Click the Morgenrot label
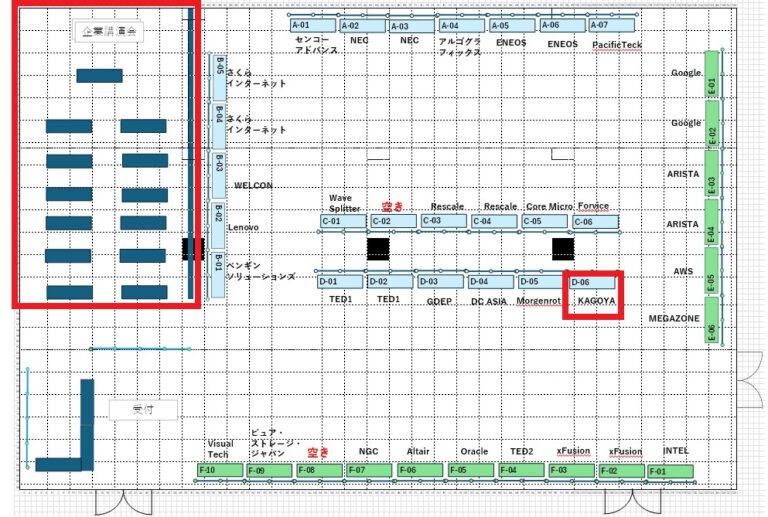 538,300
